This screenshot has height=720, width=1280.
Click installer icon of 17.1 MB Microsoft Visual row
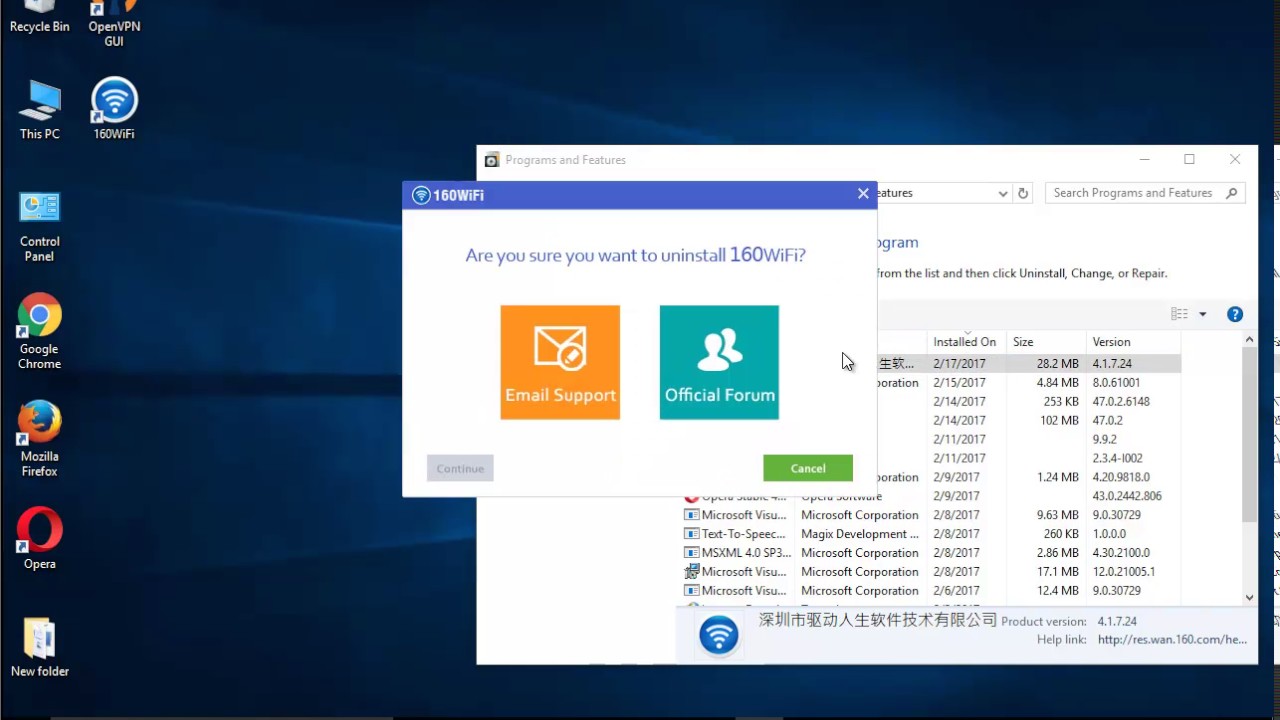(x=691, y=572)
